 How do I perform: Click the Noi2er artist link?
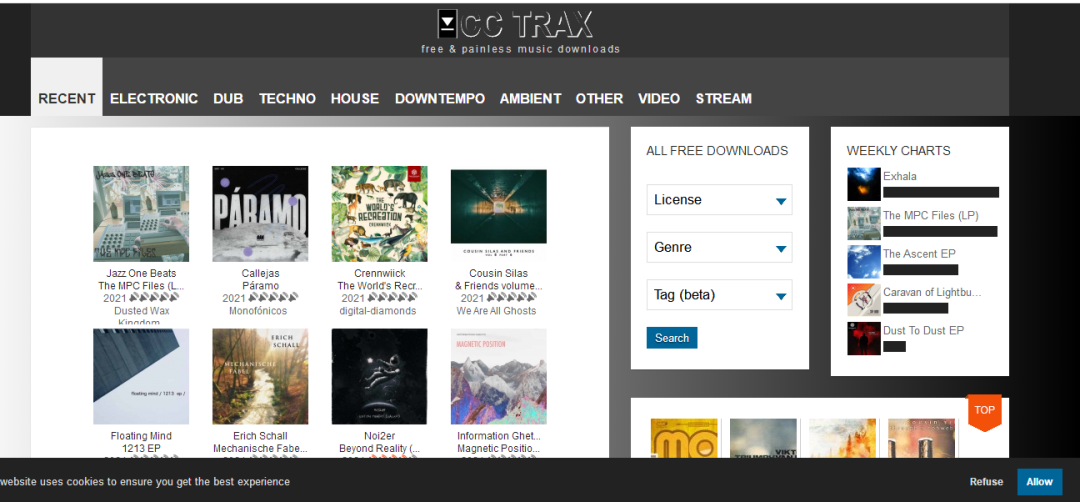(380, 436)
